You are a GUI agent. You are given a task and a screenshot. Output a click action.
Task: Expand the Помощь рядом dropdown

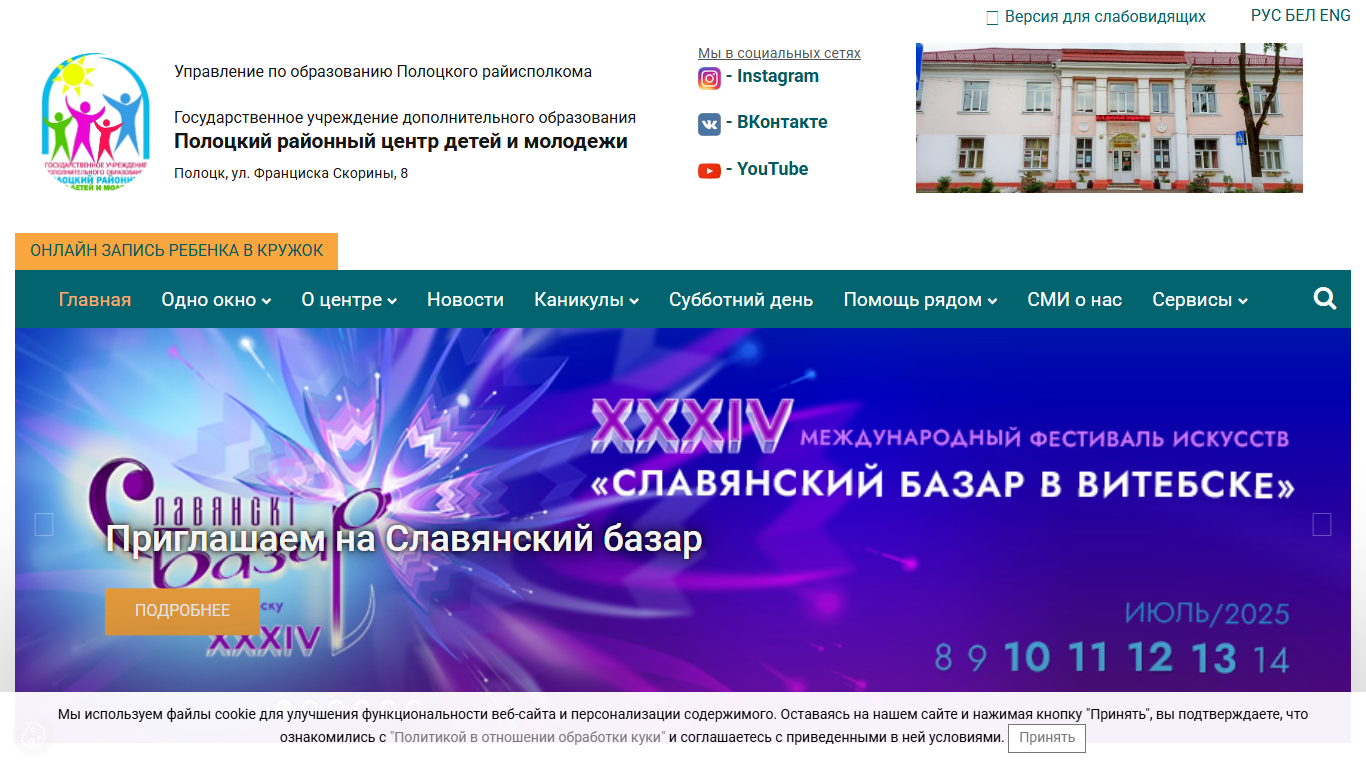(920, 300)
